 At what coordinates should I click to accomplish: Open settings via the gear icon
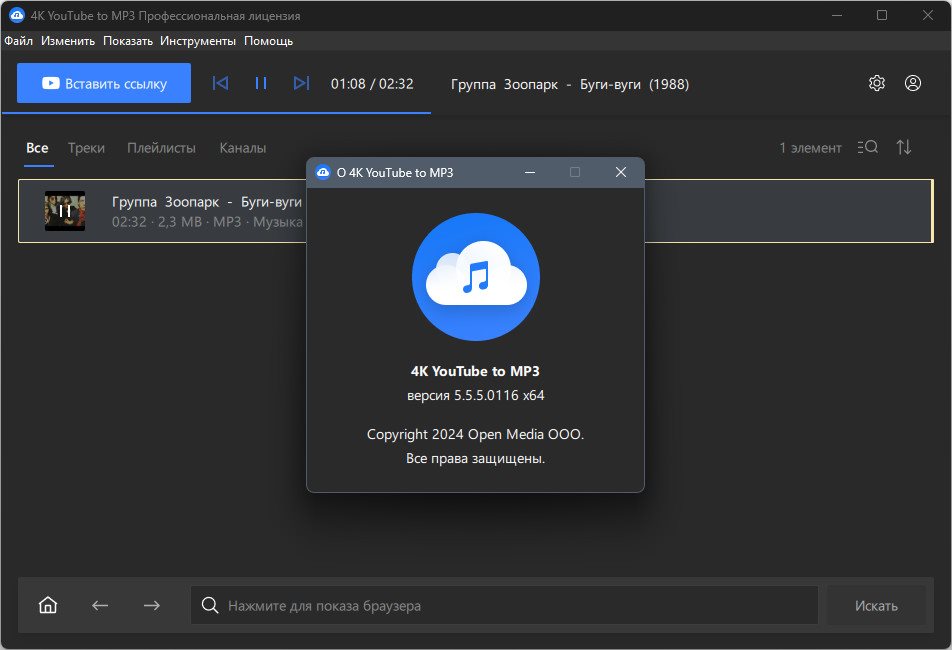[x=877, y=84]
